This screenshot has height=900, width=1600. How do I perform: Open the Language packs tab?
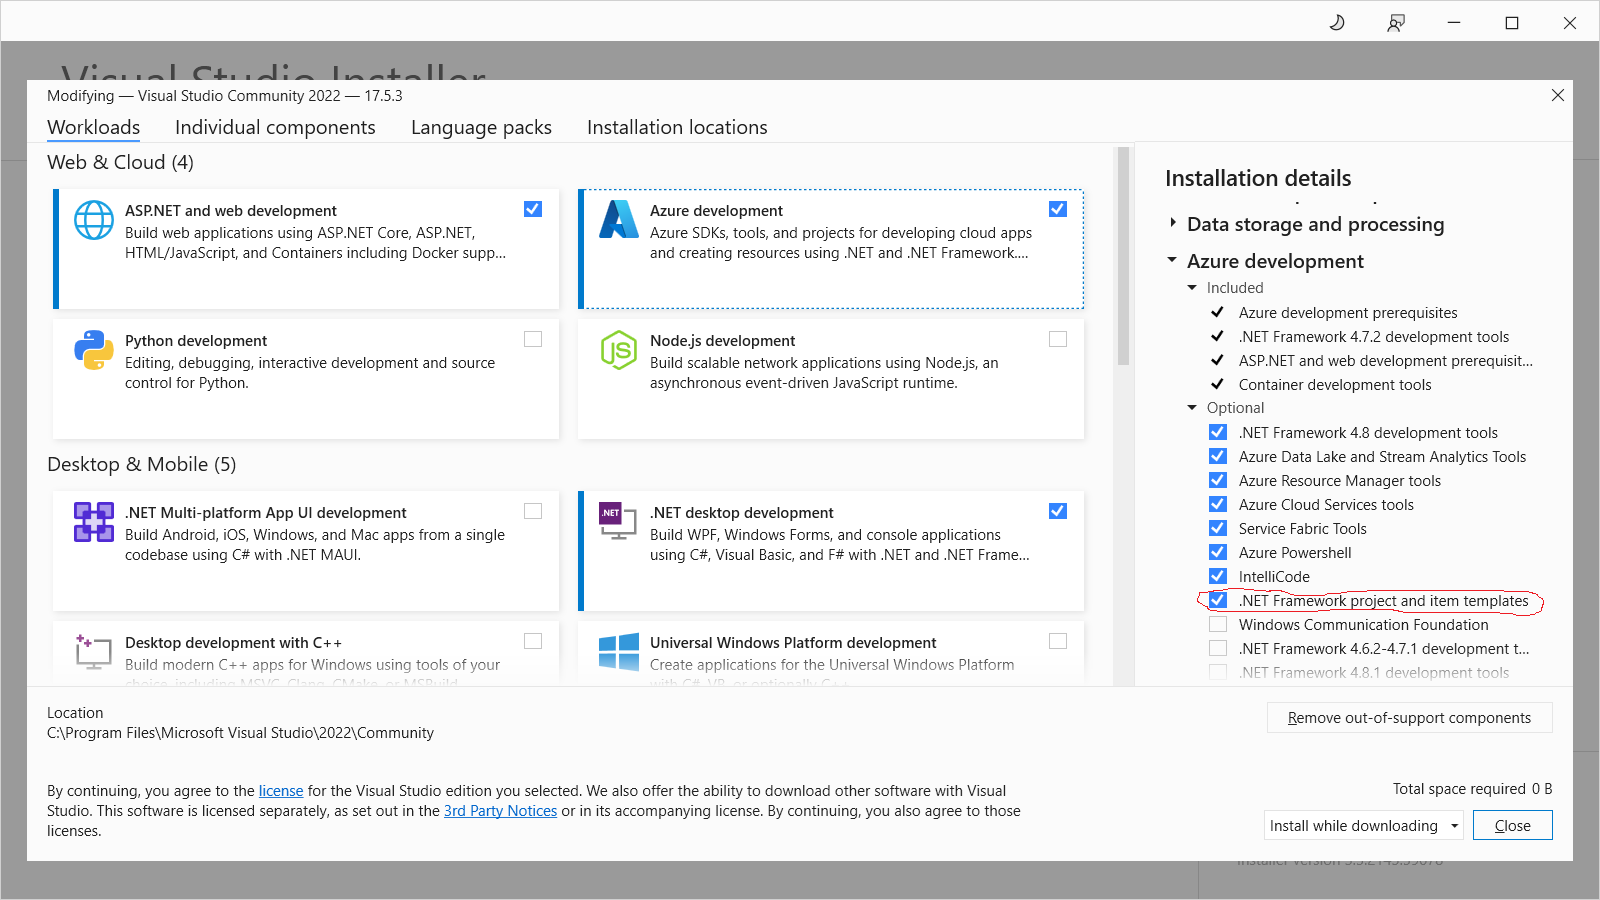481,128
